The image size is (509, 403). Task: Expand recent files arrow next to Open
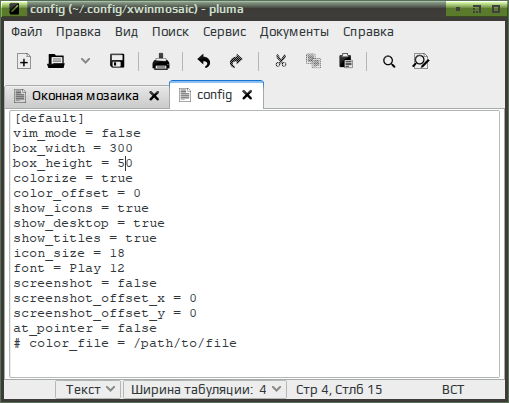pyautogui.click(x=85, y=61)
